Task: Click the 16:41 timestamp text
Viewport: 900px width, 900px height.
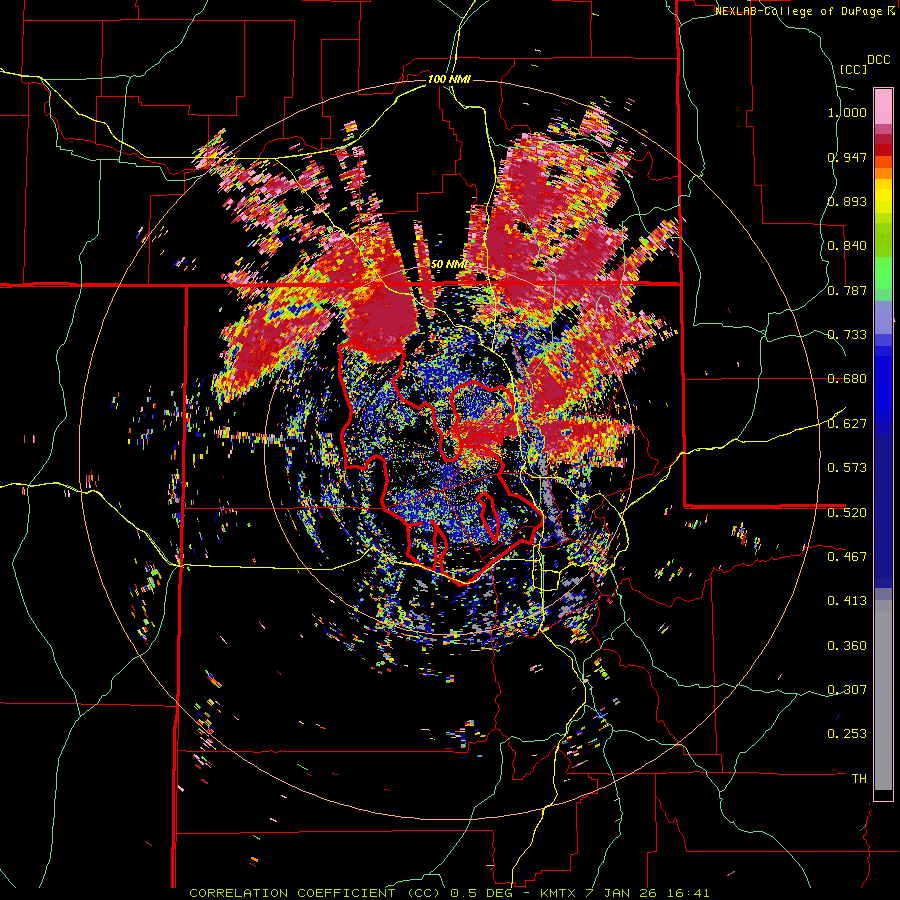Action: coord(689,893)
